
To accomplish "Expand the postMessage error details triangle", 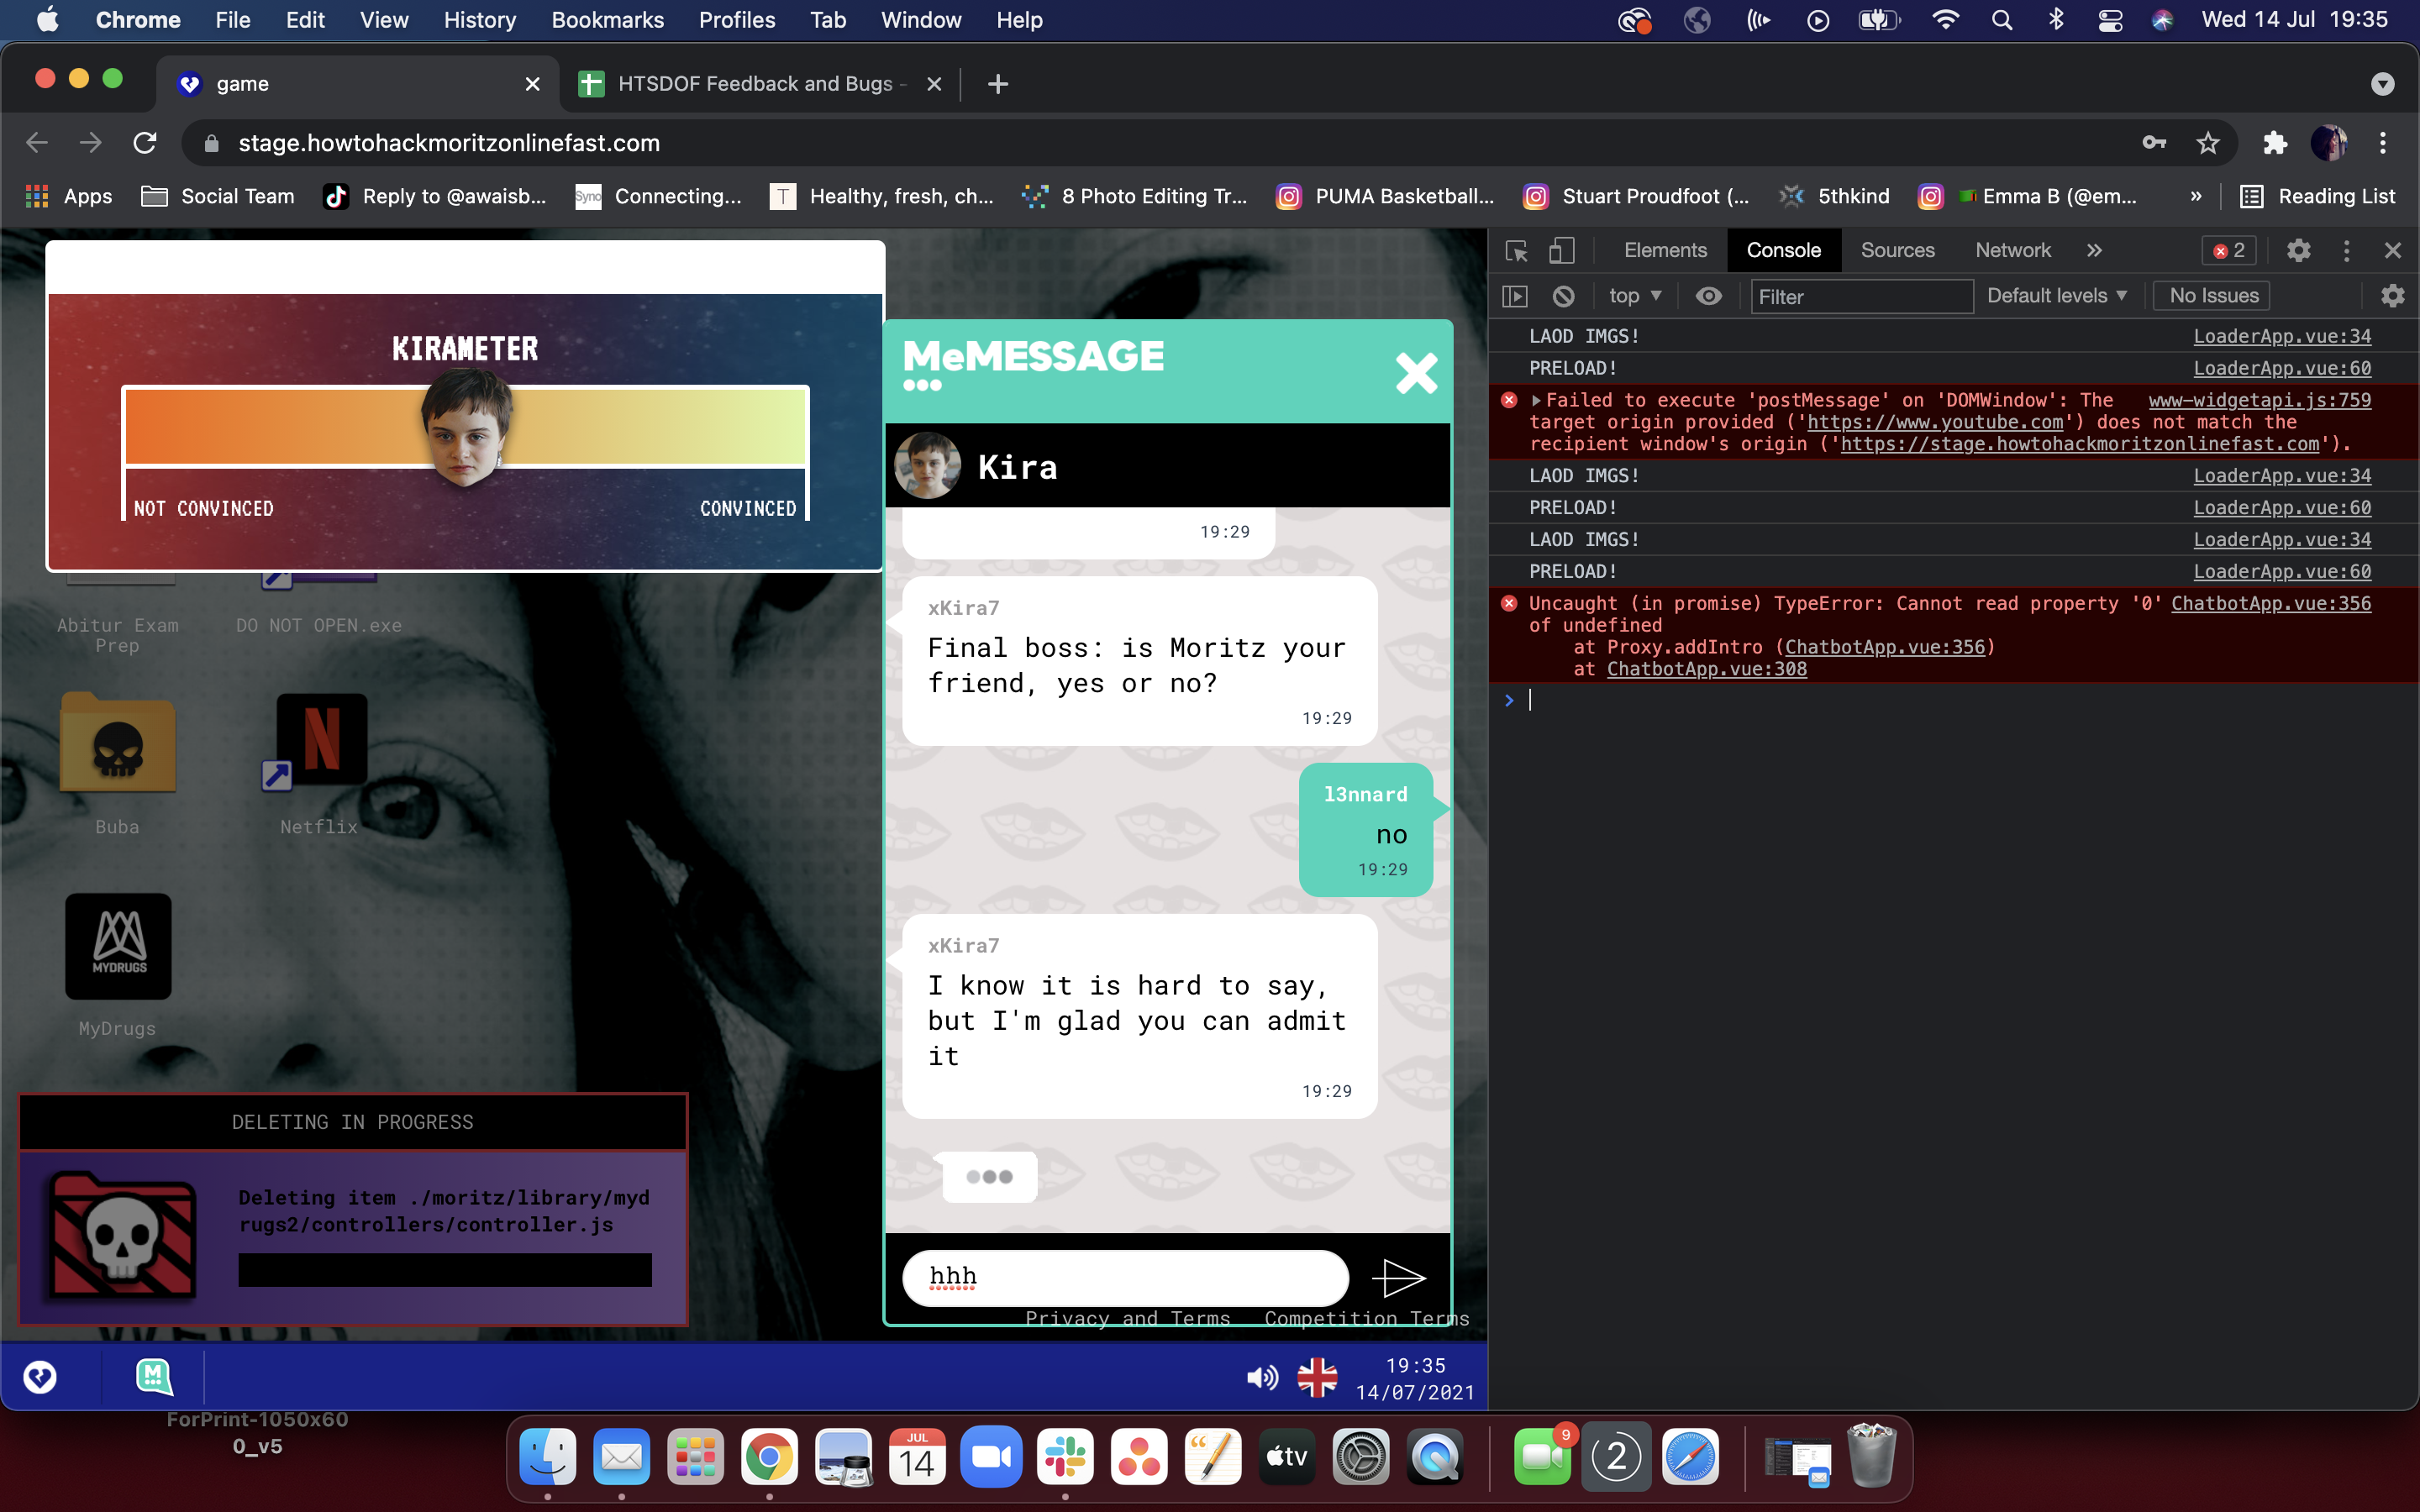I will click(1536, 401).
